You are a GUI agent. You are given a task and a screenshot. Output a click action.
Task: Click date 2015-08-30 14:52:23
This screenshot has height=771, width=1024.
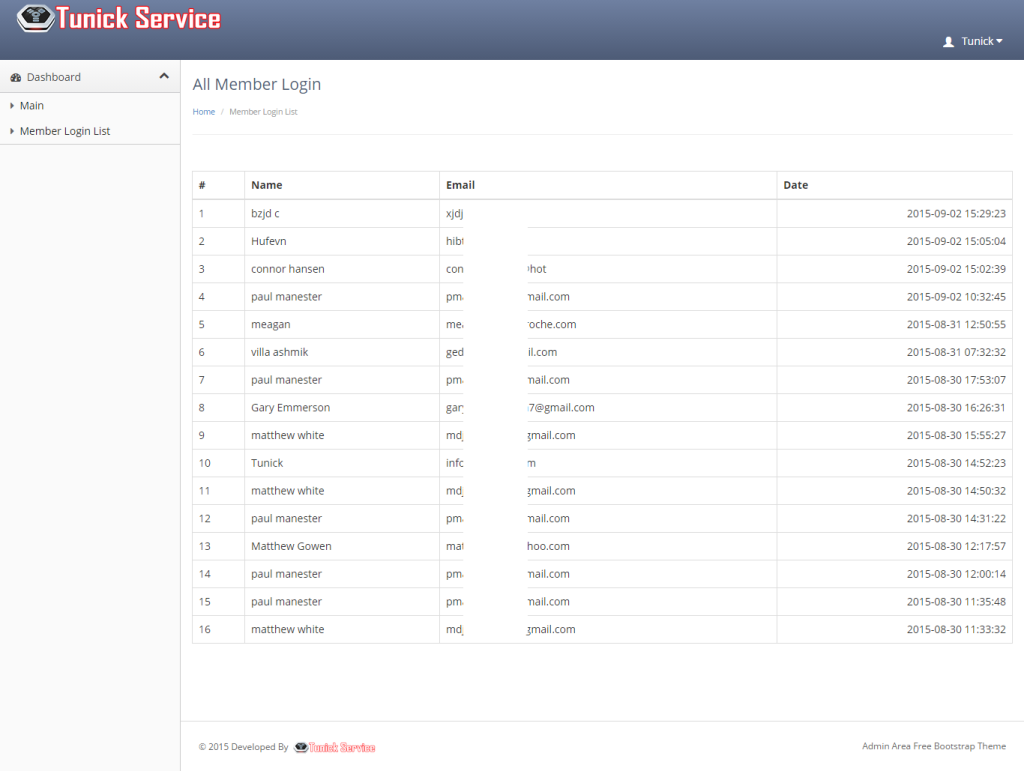956,464
